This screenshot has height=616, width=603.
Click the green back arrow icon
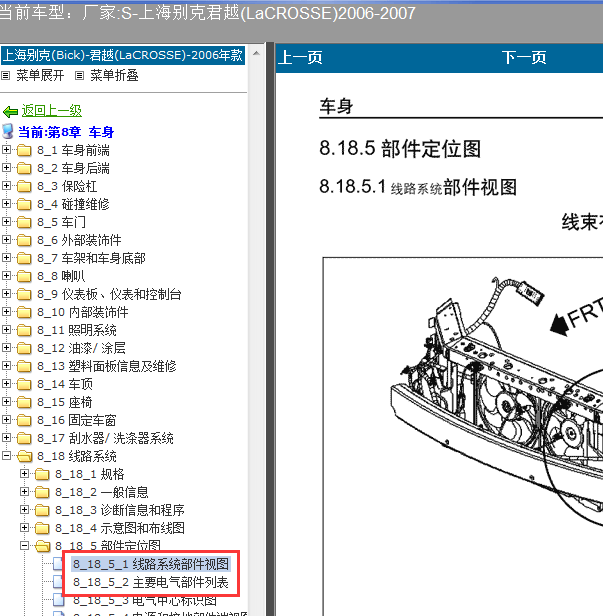click(x=10, y=112)
